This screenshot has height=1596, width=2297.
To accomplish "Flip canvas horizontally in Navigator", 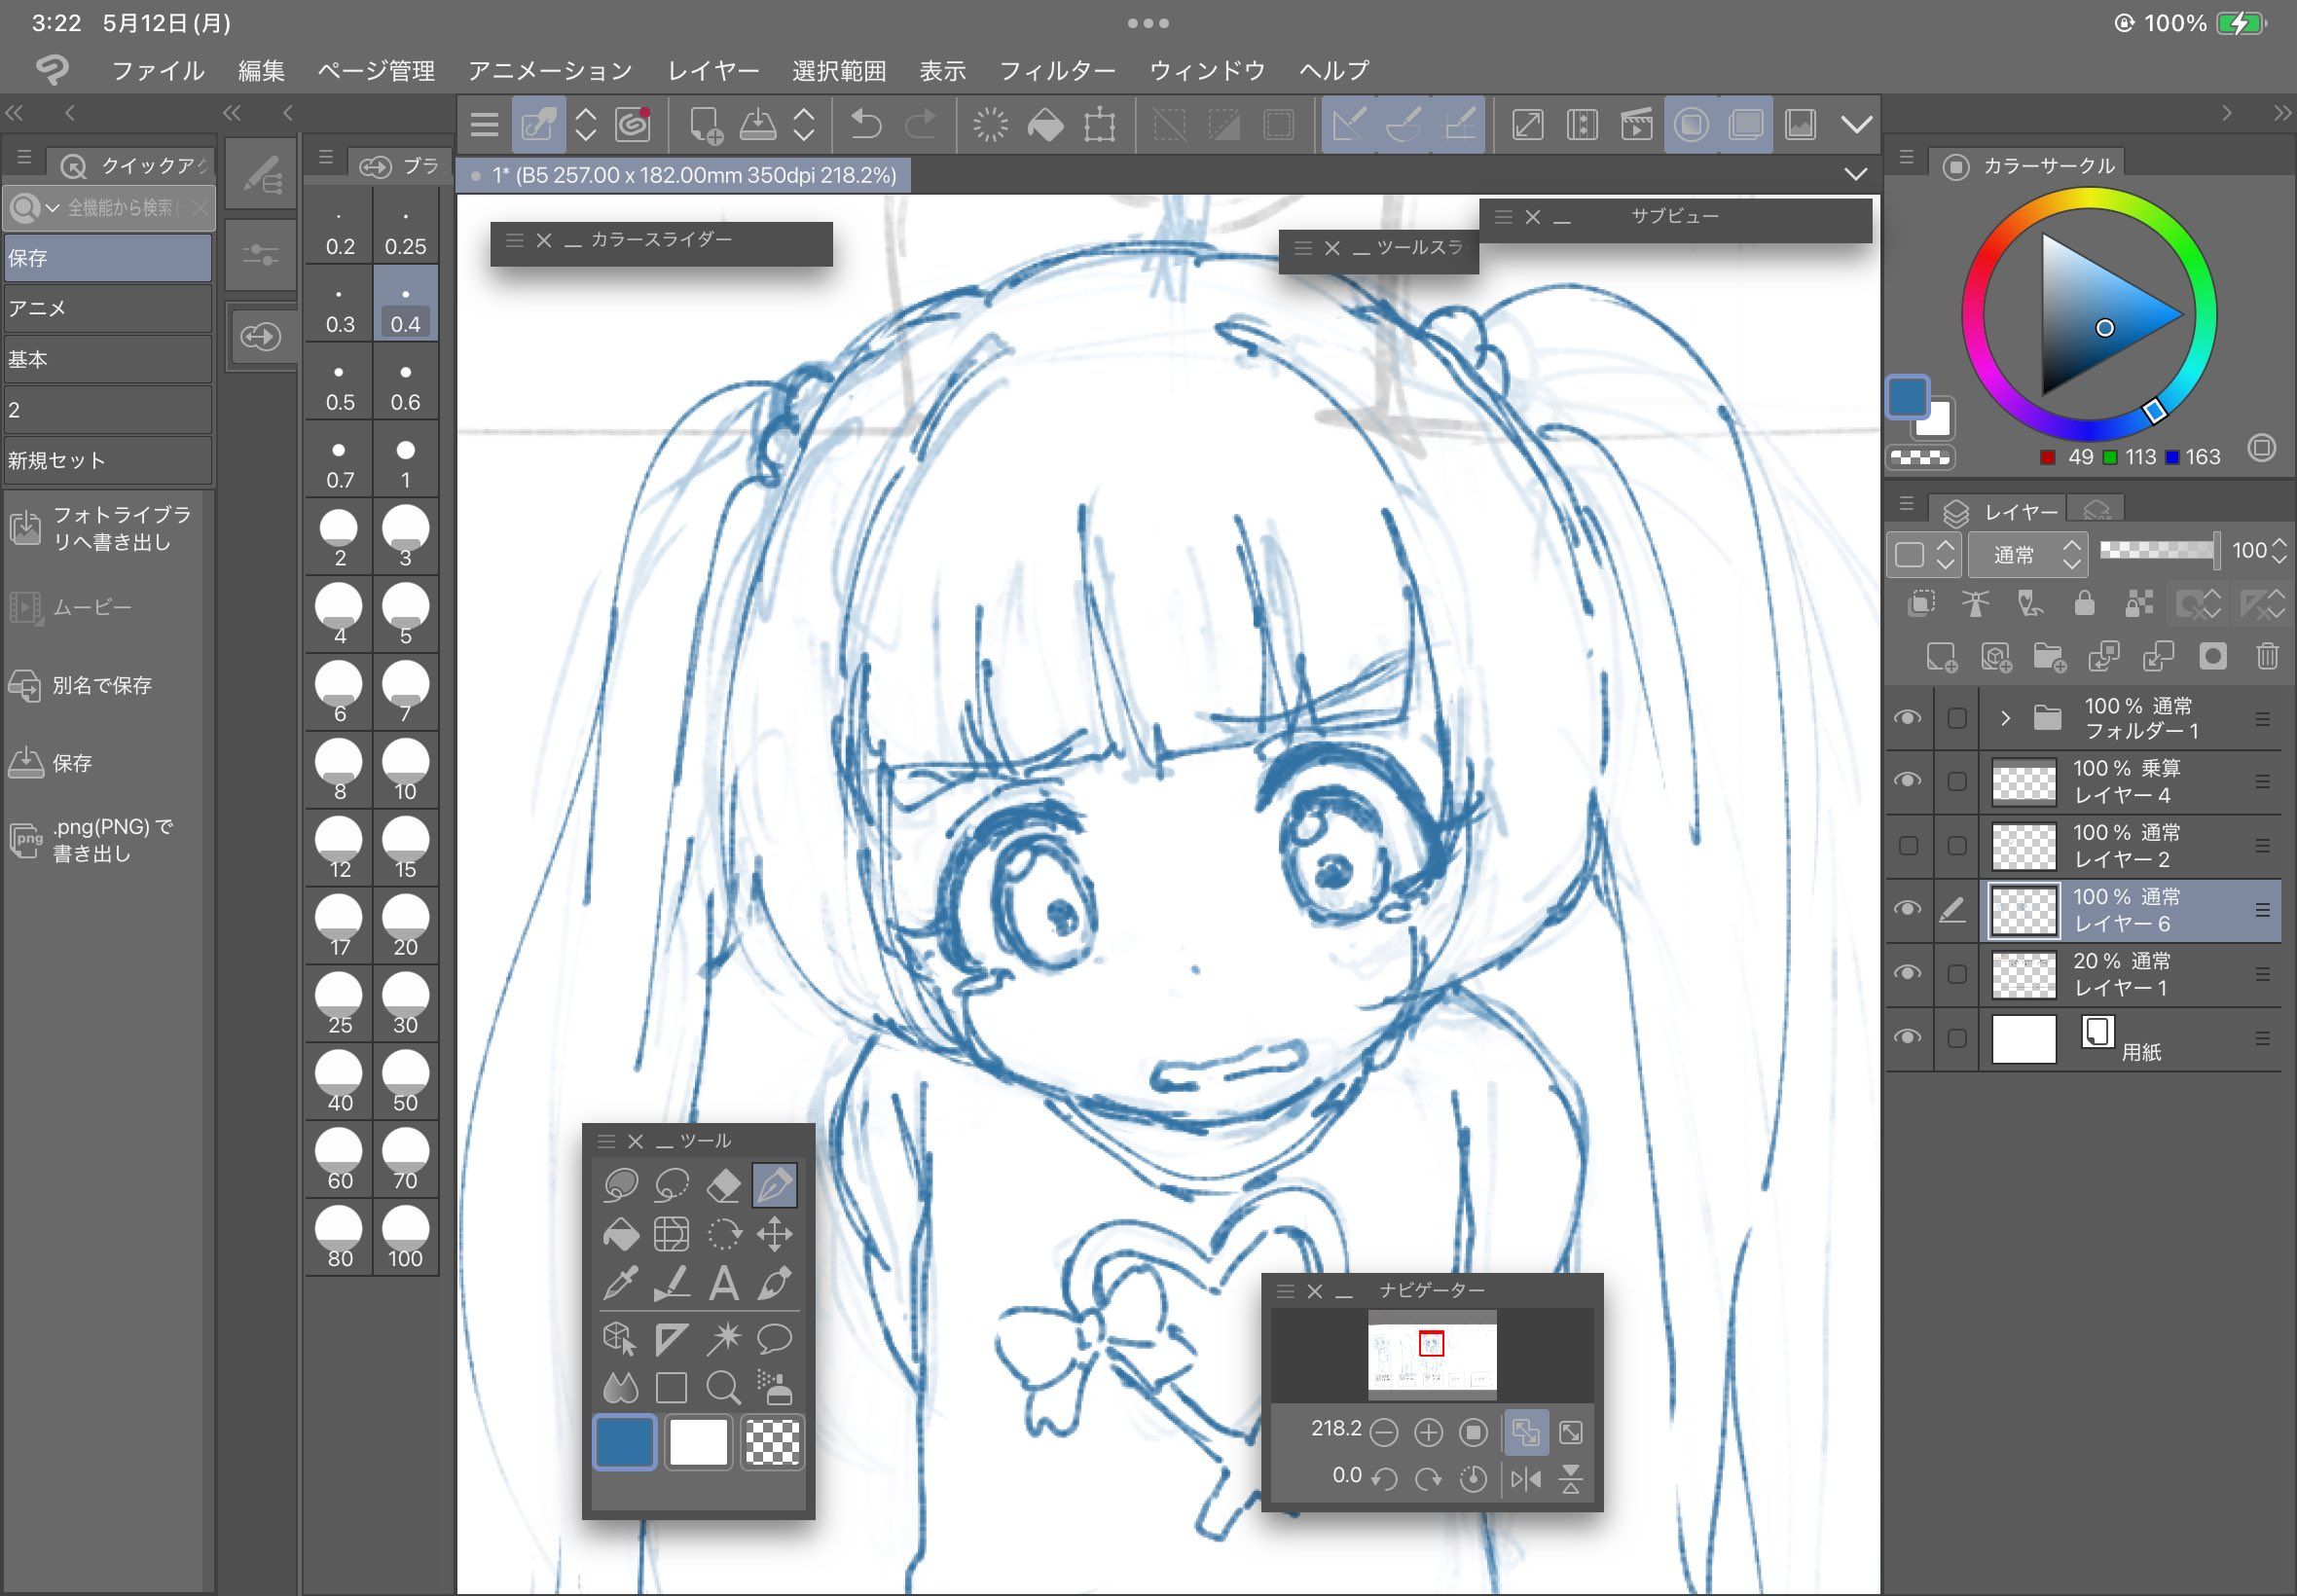I will pos(1525,1478).
